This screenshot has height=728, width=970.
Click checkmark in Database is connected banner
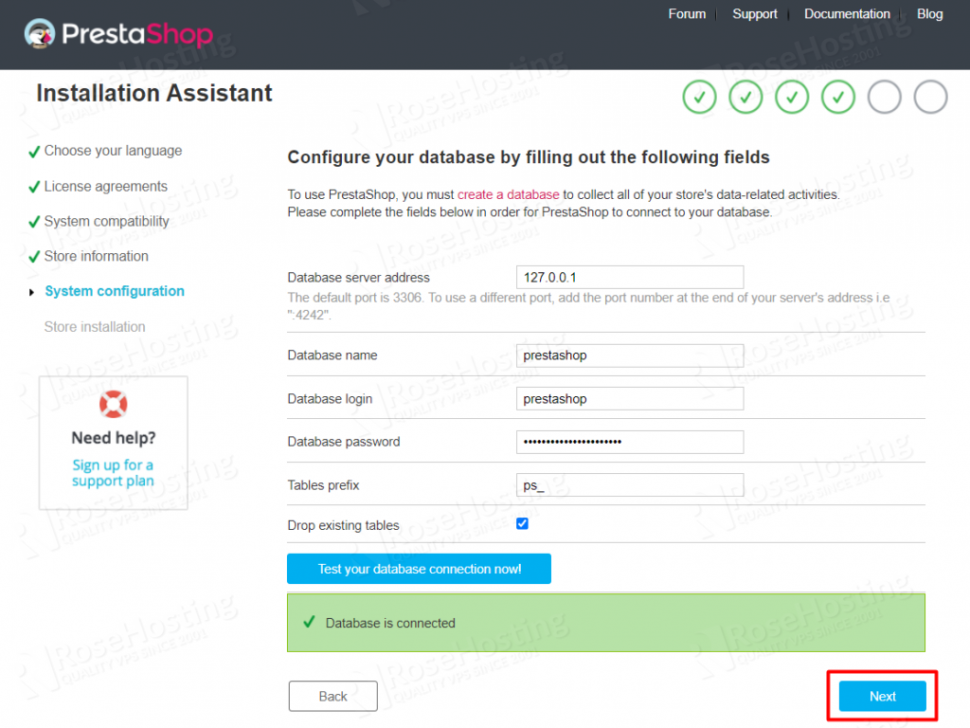pos(309,622)
